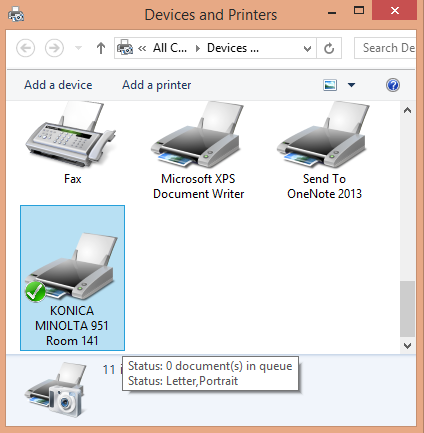The image size is (424, 433).
Task: Select the Fax device icon
Action: [71, 135]
